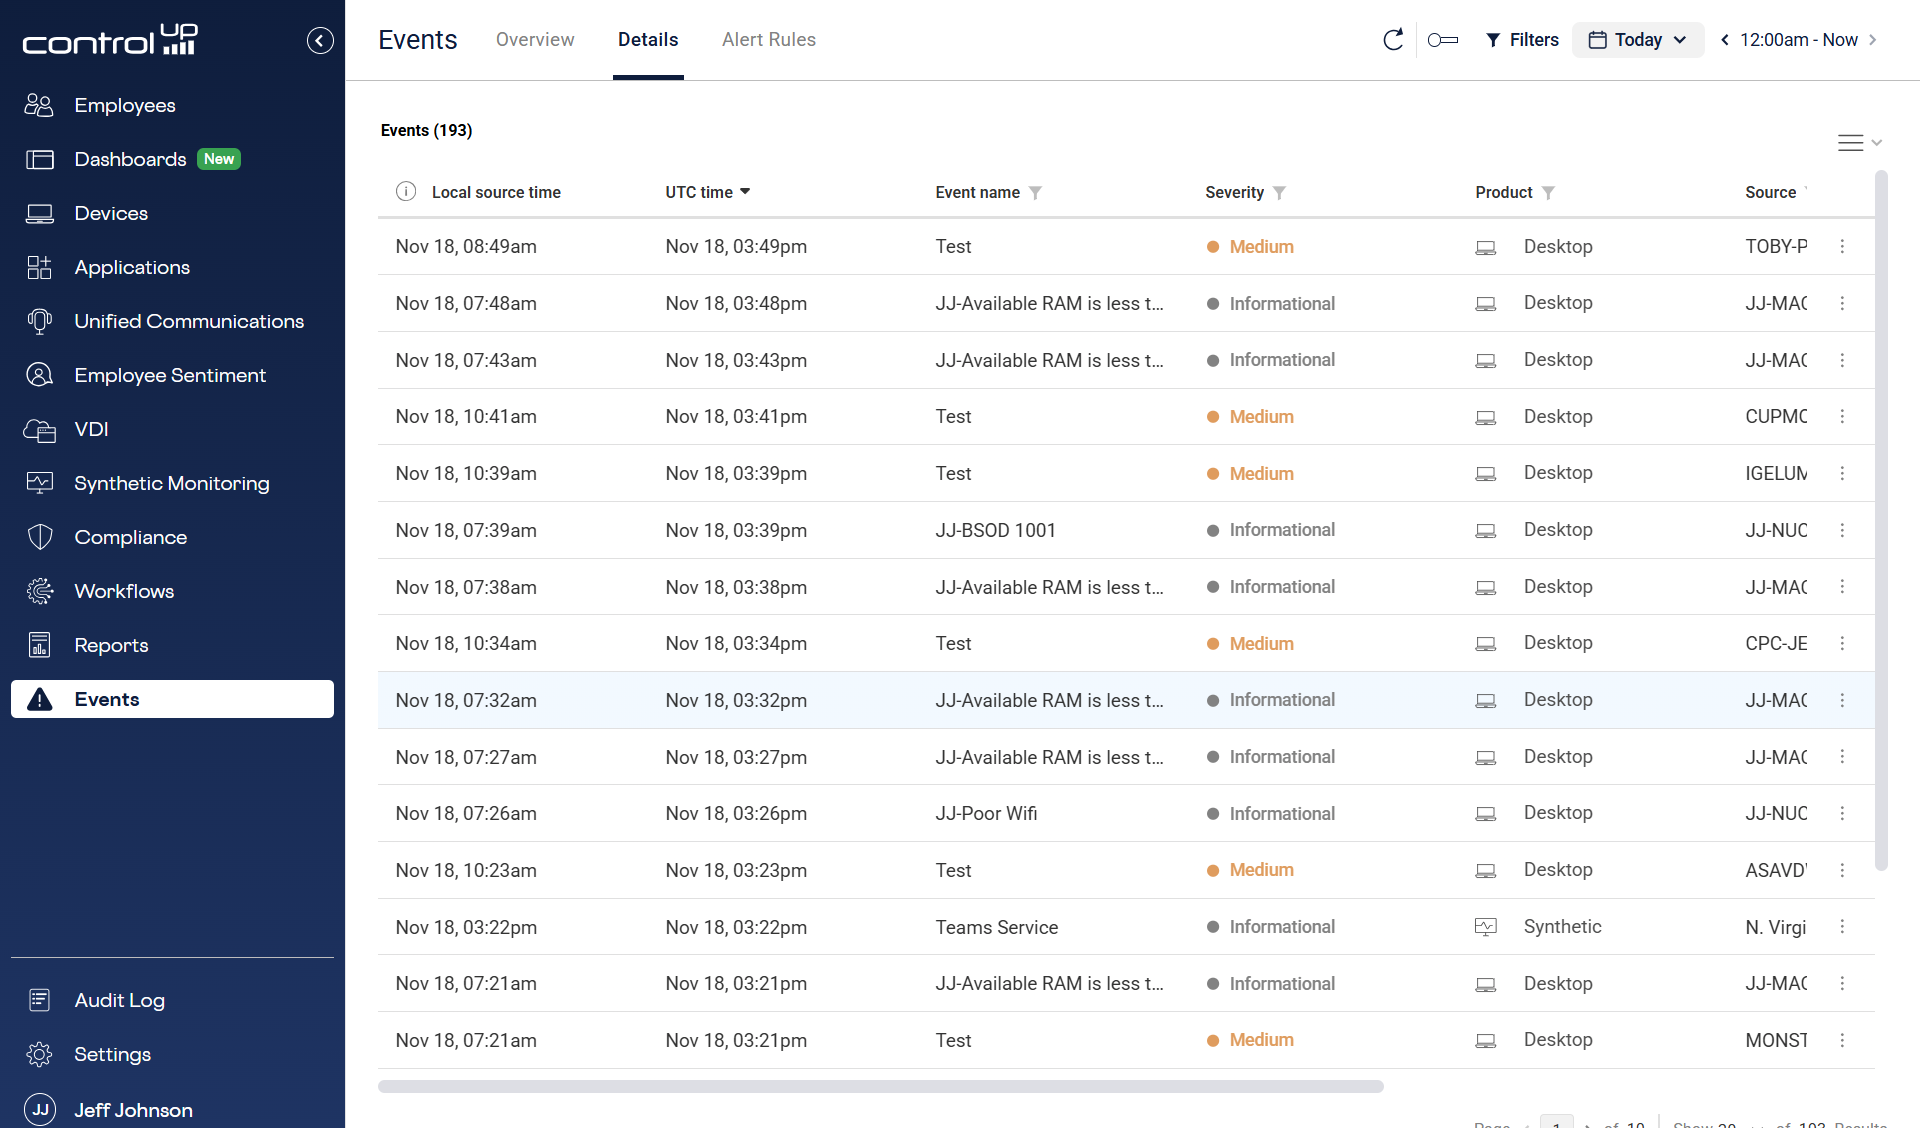
Task: Open the Devices section in sidebar
Action: (110, 213)
